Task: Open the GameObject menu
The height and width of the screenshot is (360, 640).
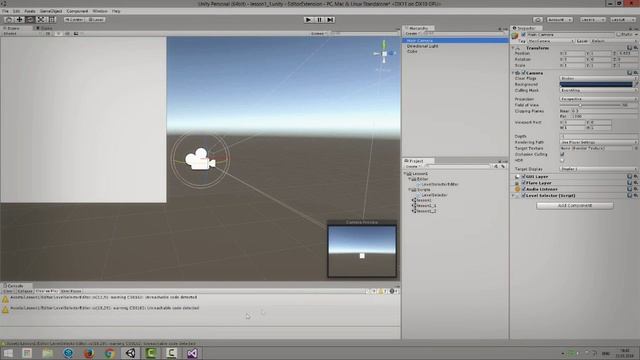Action: (x=51, y=11)
